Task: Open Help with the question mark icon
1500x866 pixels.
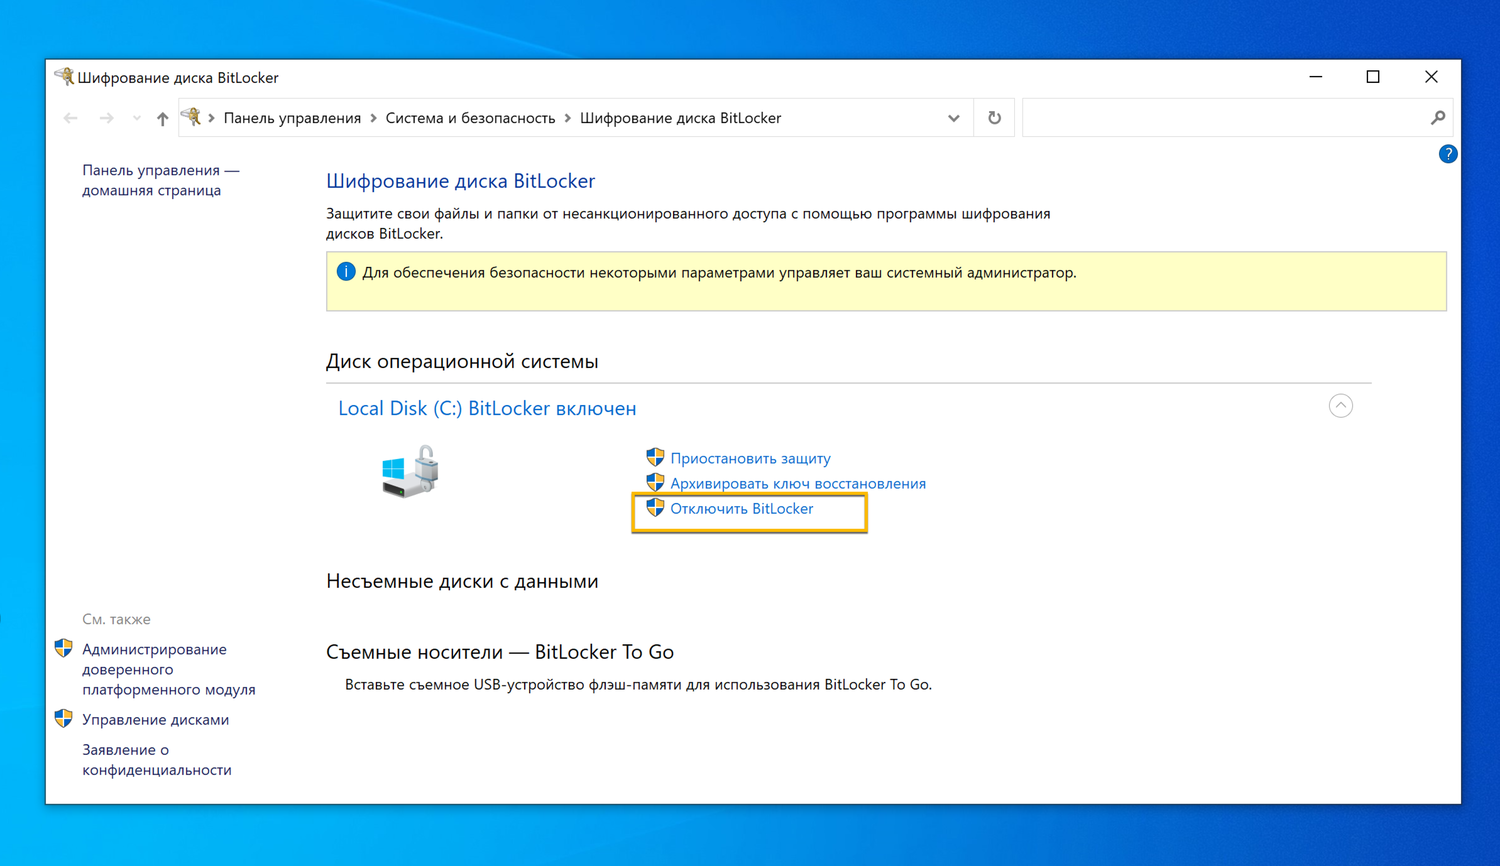Action: 1448,154
